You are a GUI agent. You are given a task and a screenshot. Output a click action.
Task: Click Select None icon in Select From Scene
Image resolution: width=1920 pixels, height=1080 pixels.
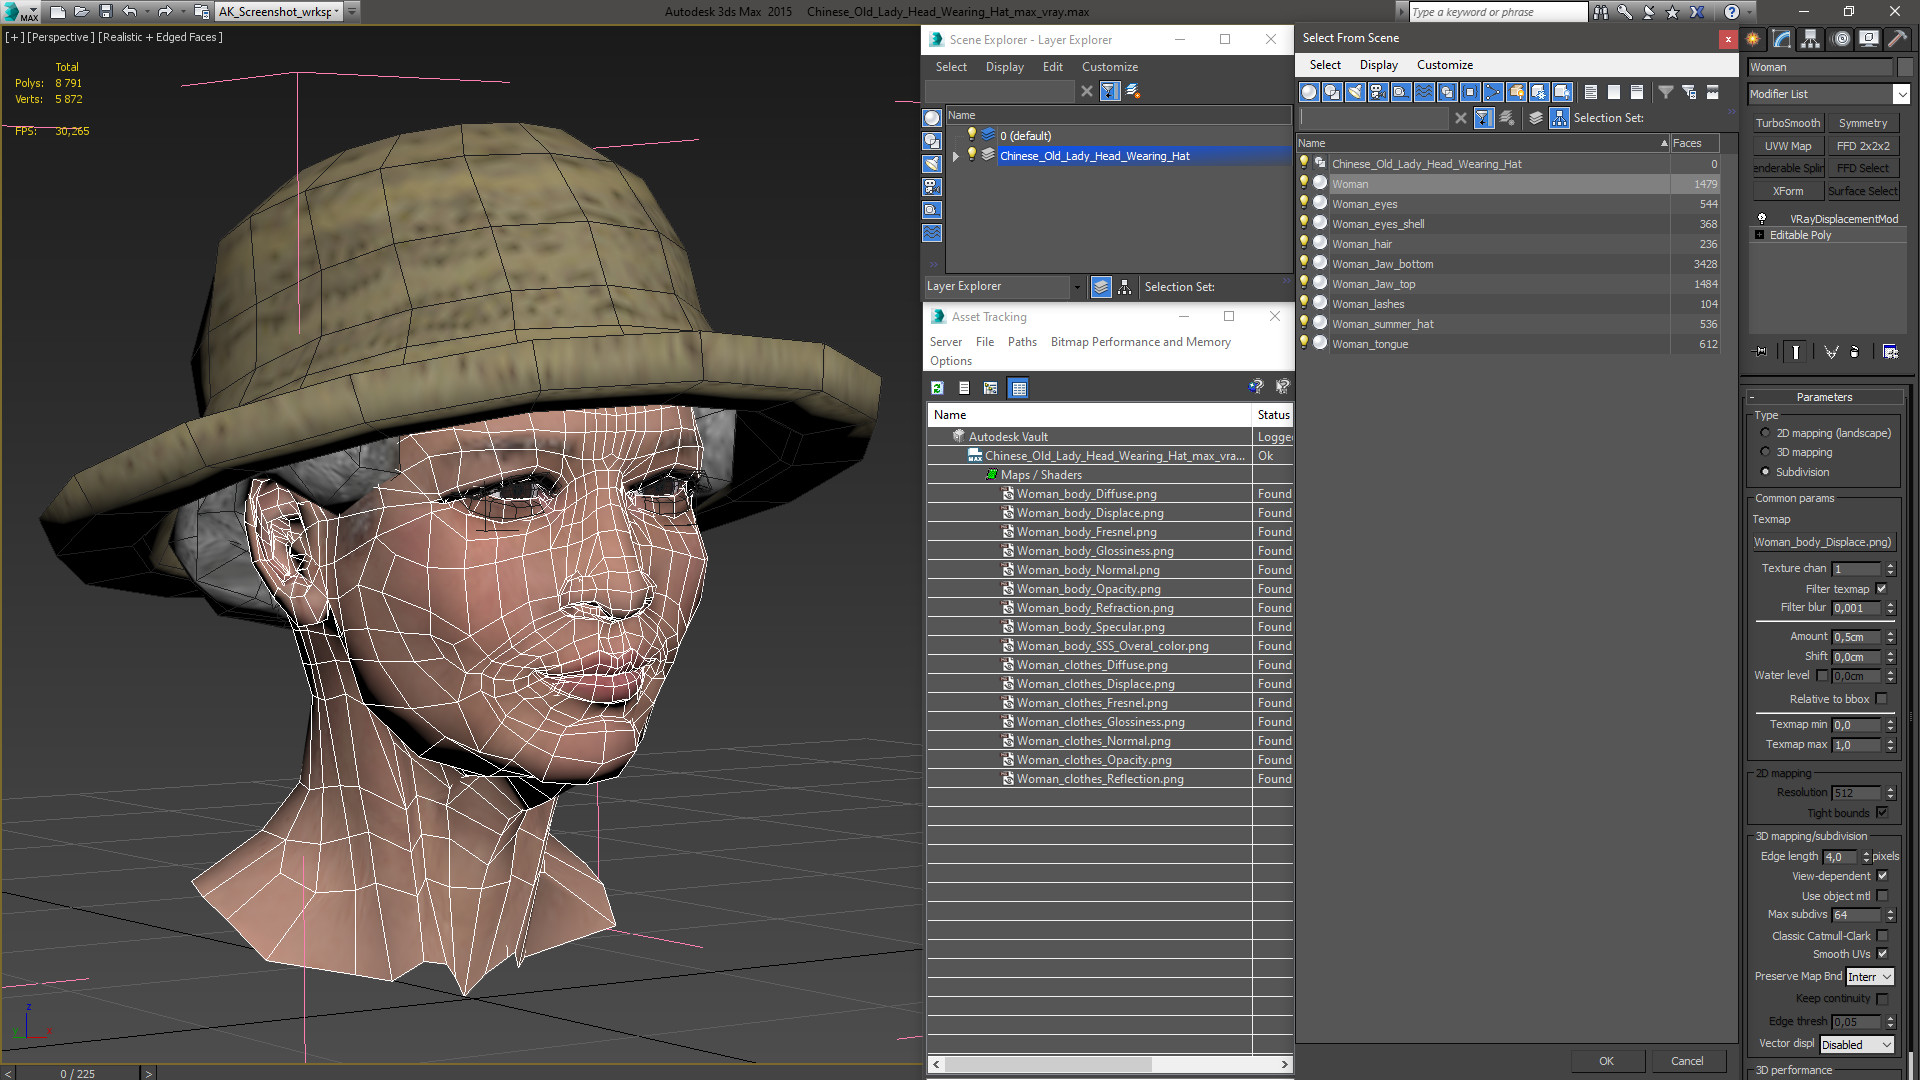tap(1614, 92)
